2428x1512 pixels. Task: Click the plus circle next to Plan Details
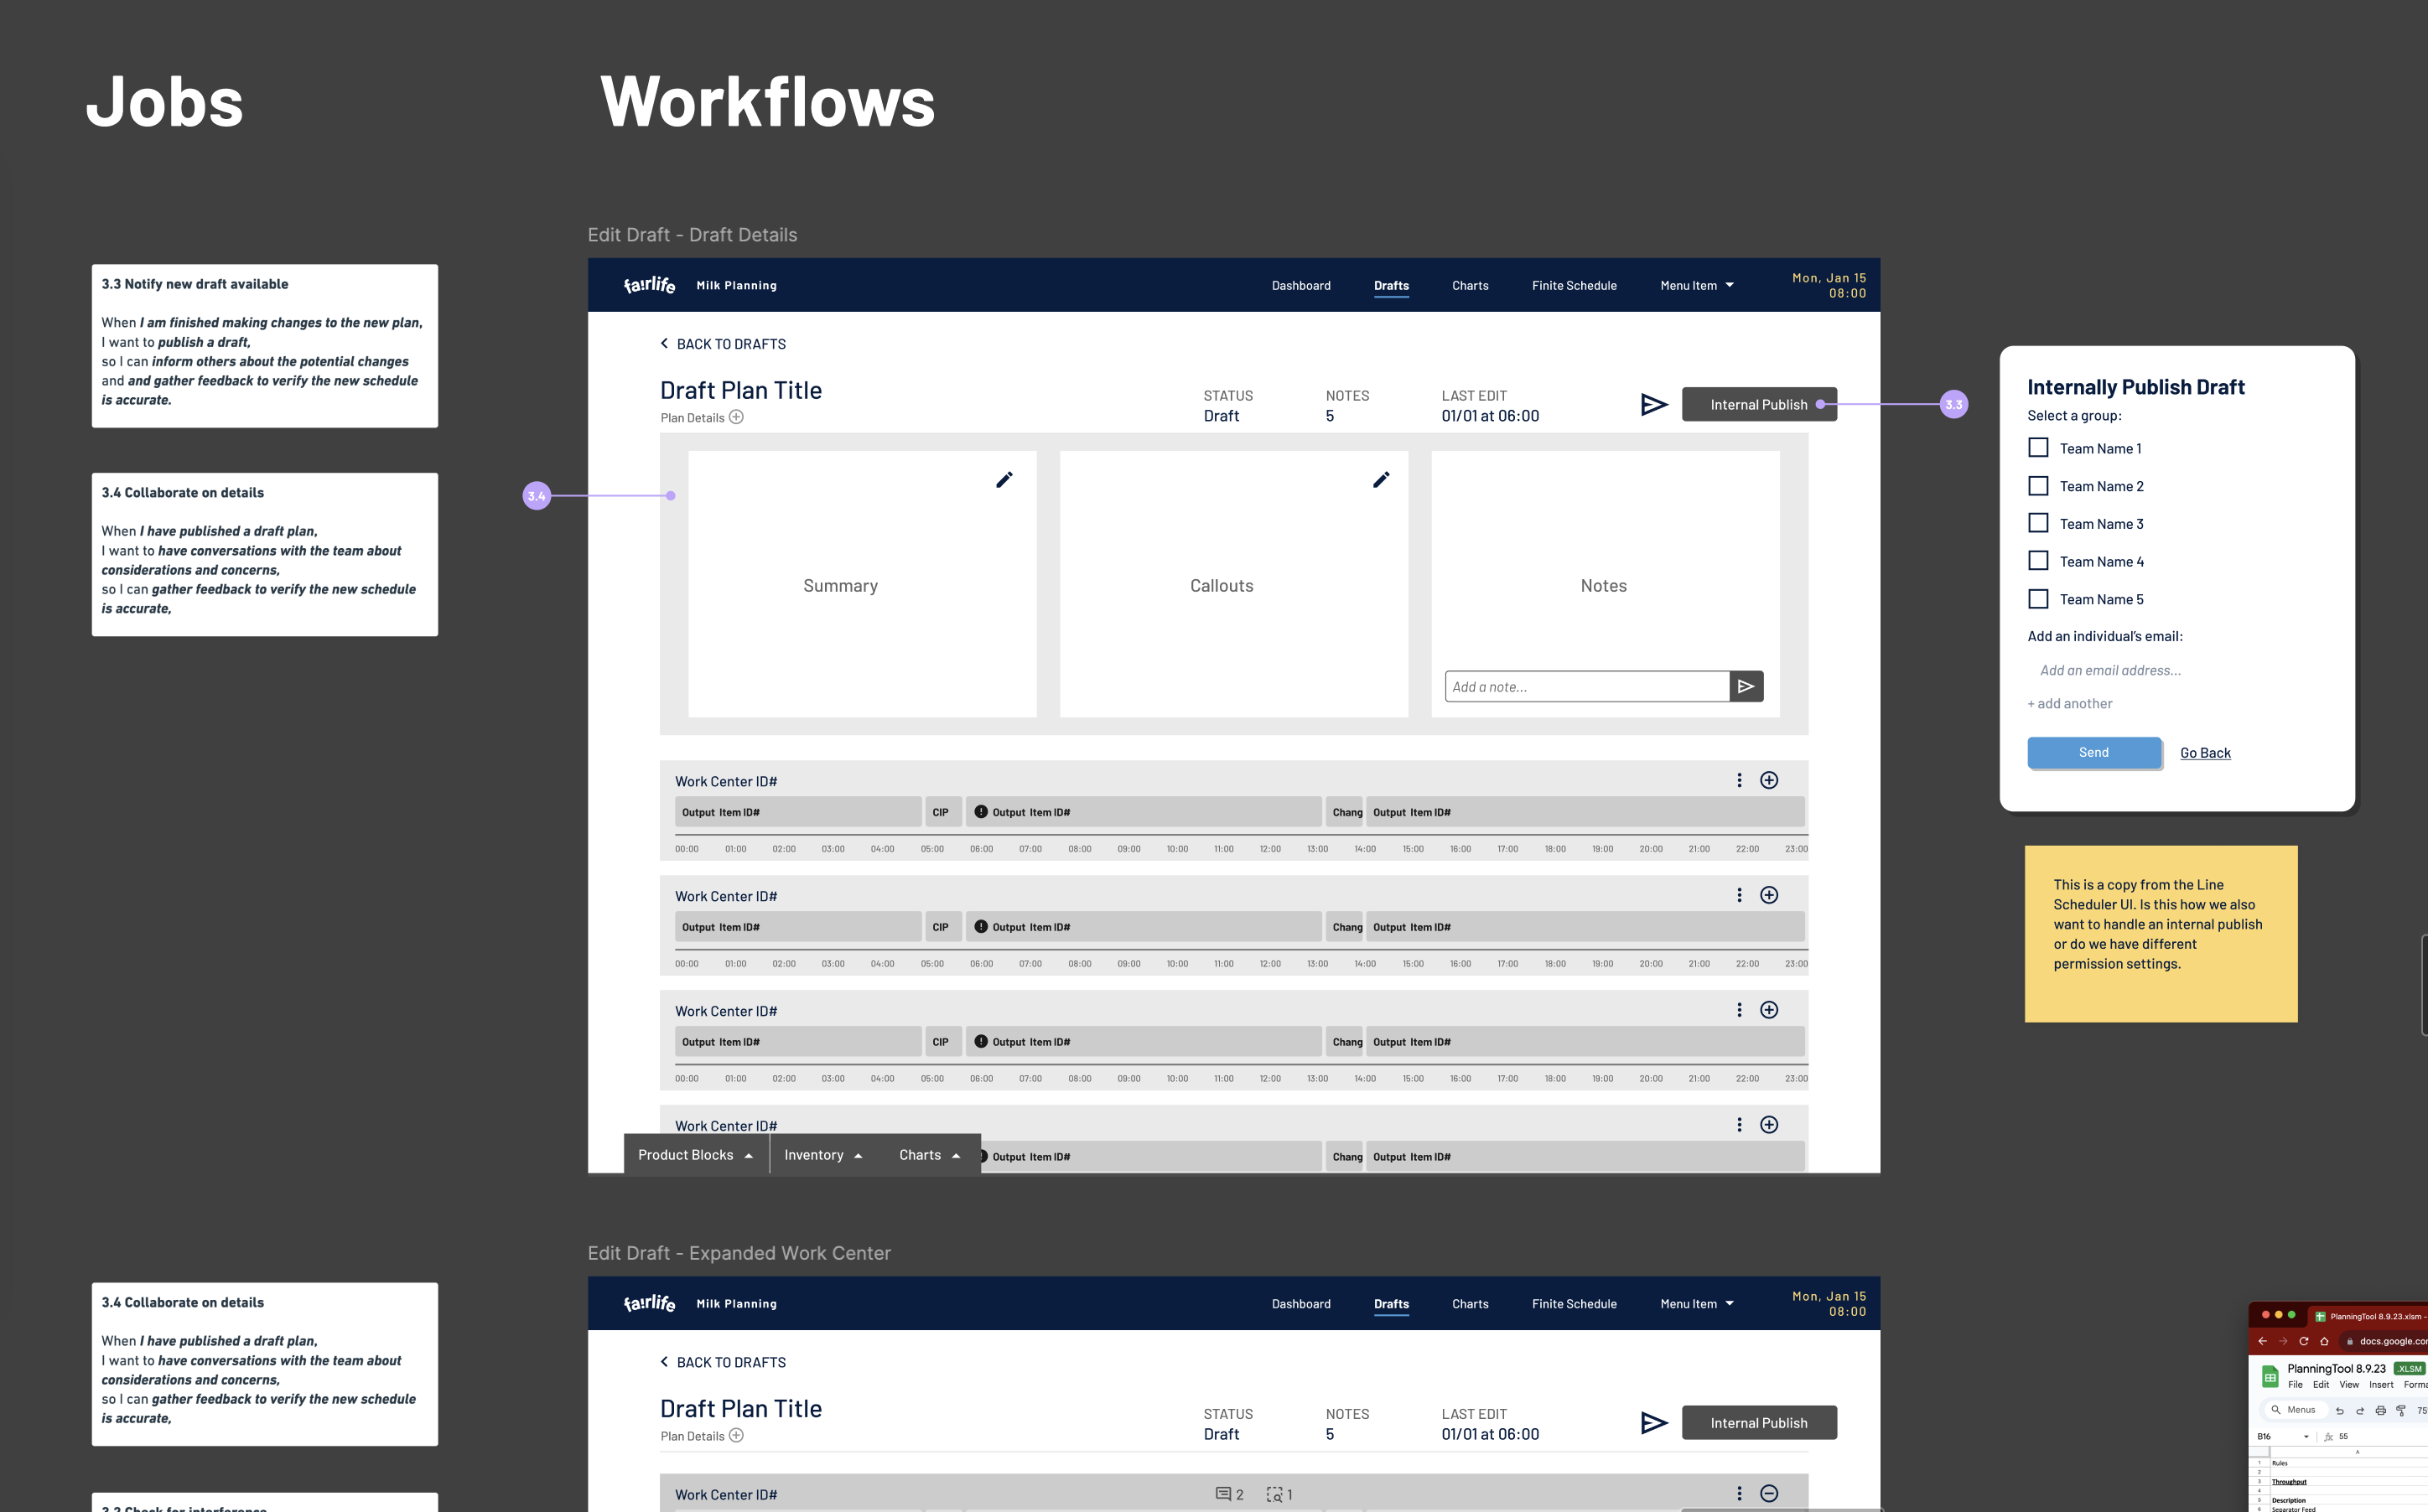click(736, 417)
